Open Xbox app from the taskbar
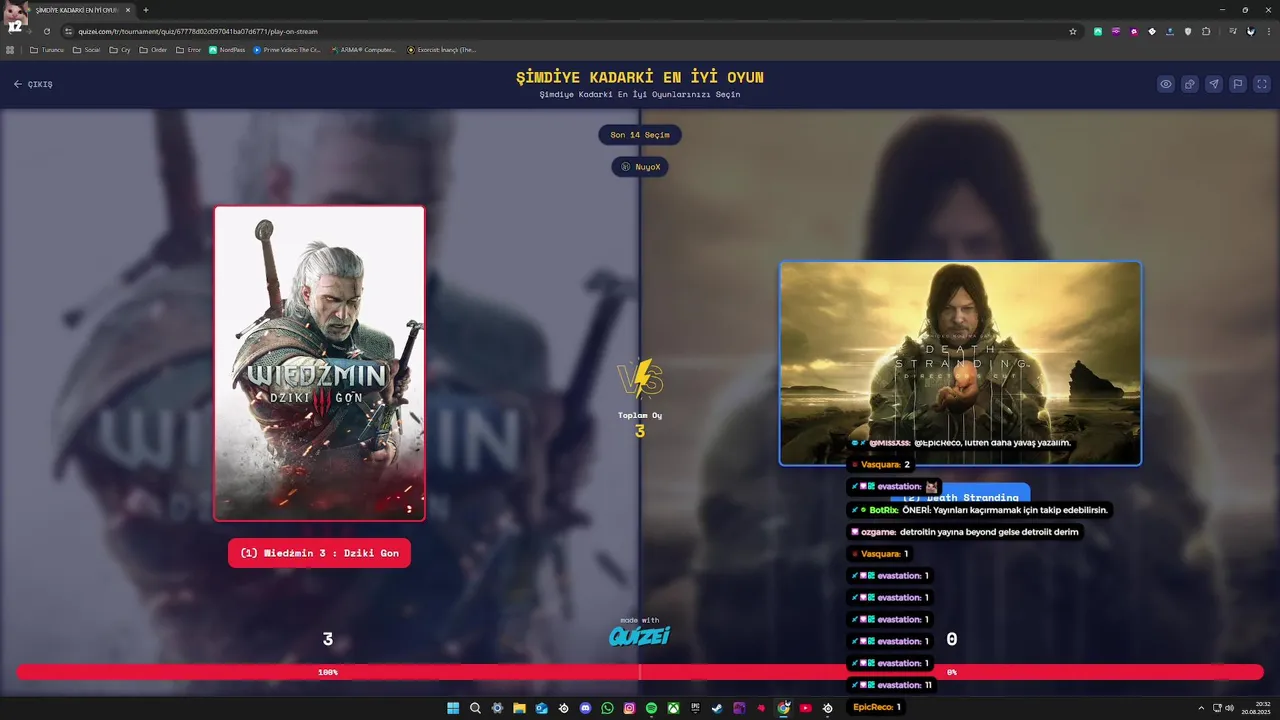The width and height of the screenshot is (1280, 720). point(673,708)
